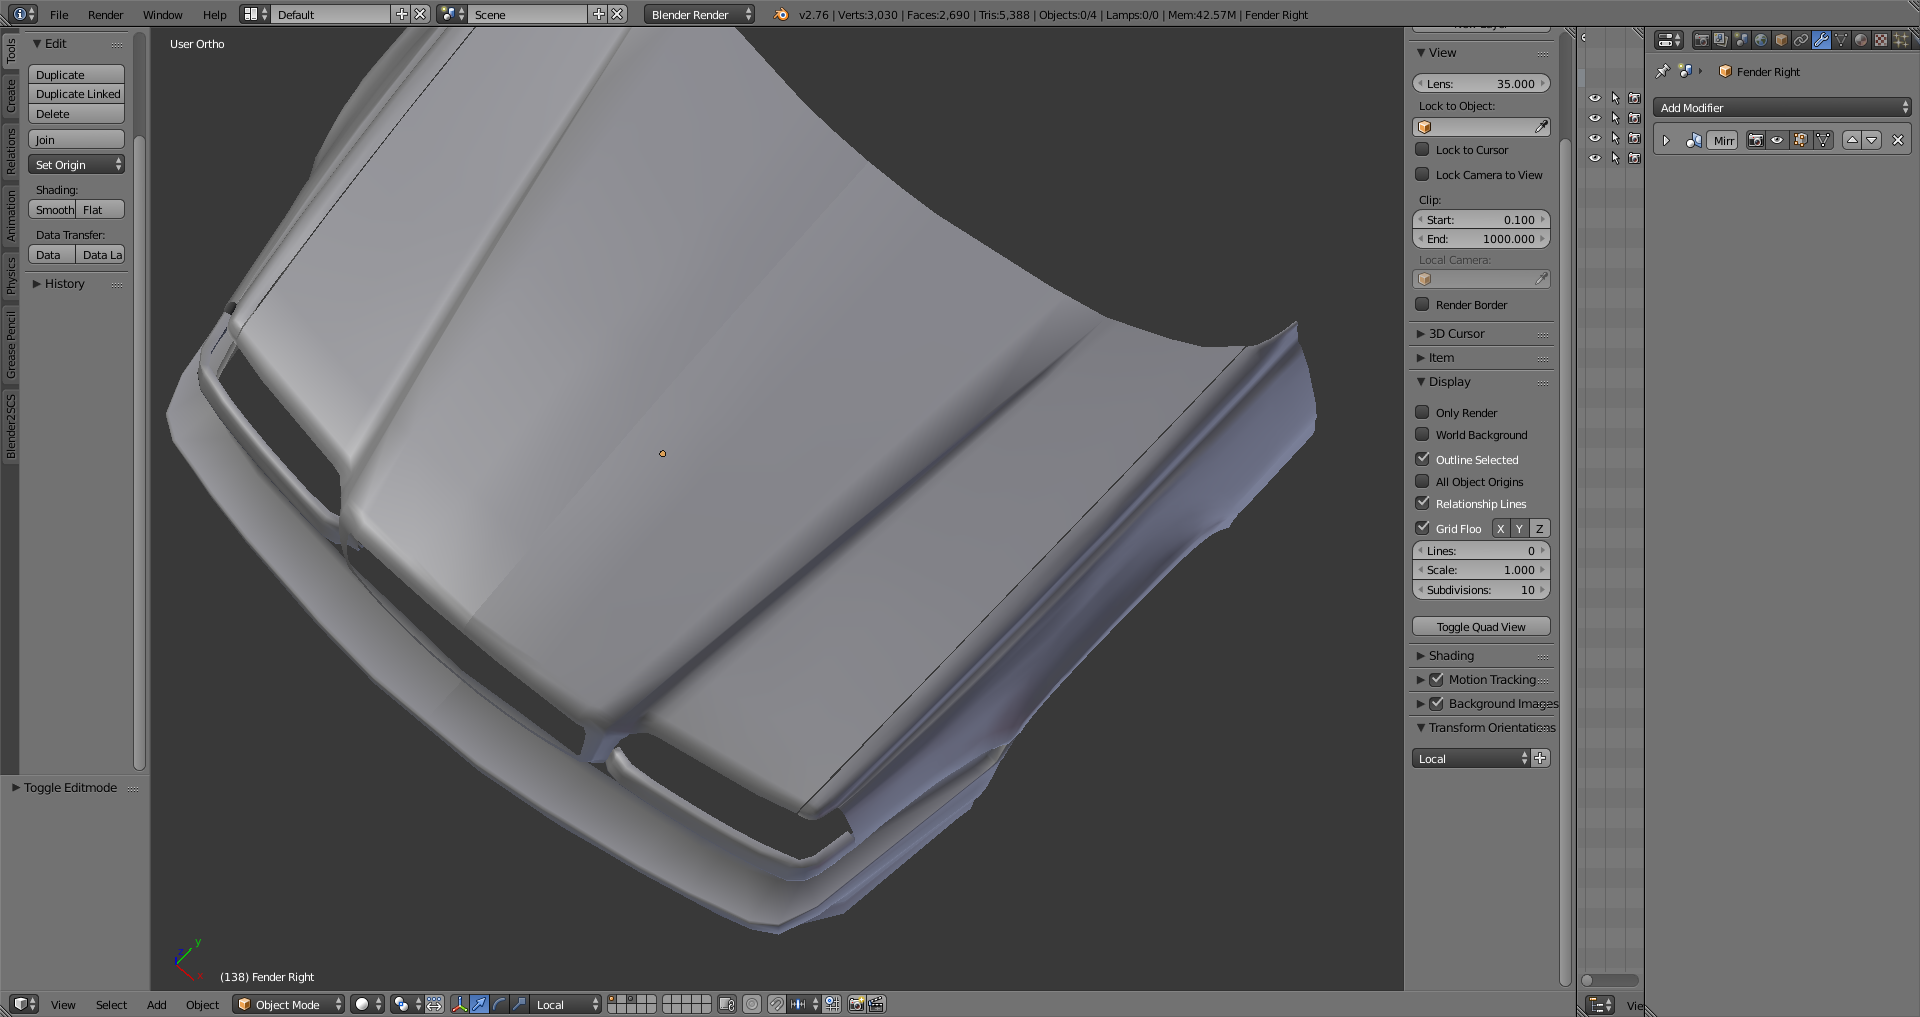Screen dimensions: 1920x1017
Task: Remove the Mirror modifier with X
Action: 1897,141
